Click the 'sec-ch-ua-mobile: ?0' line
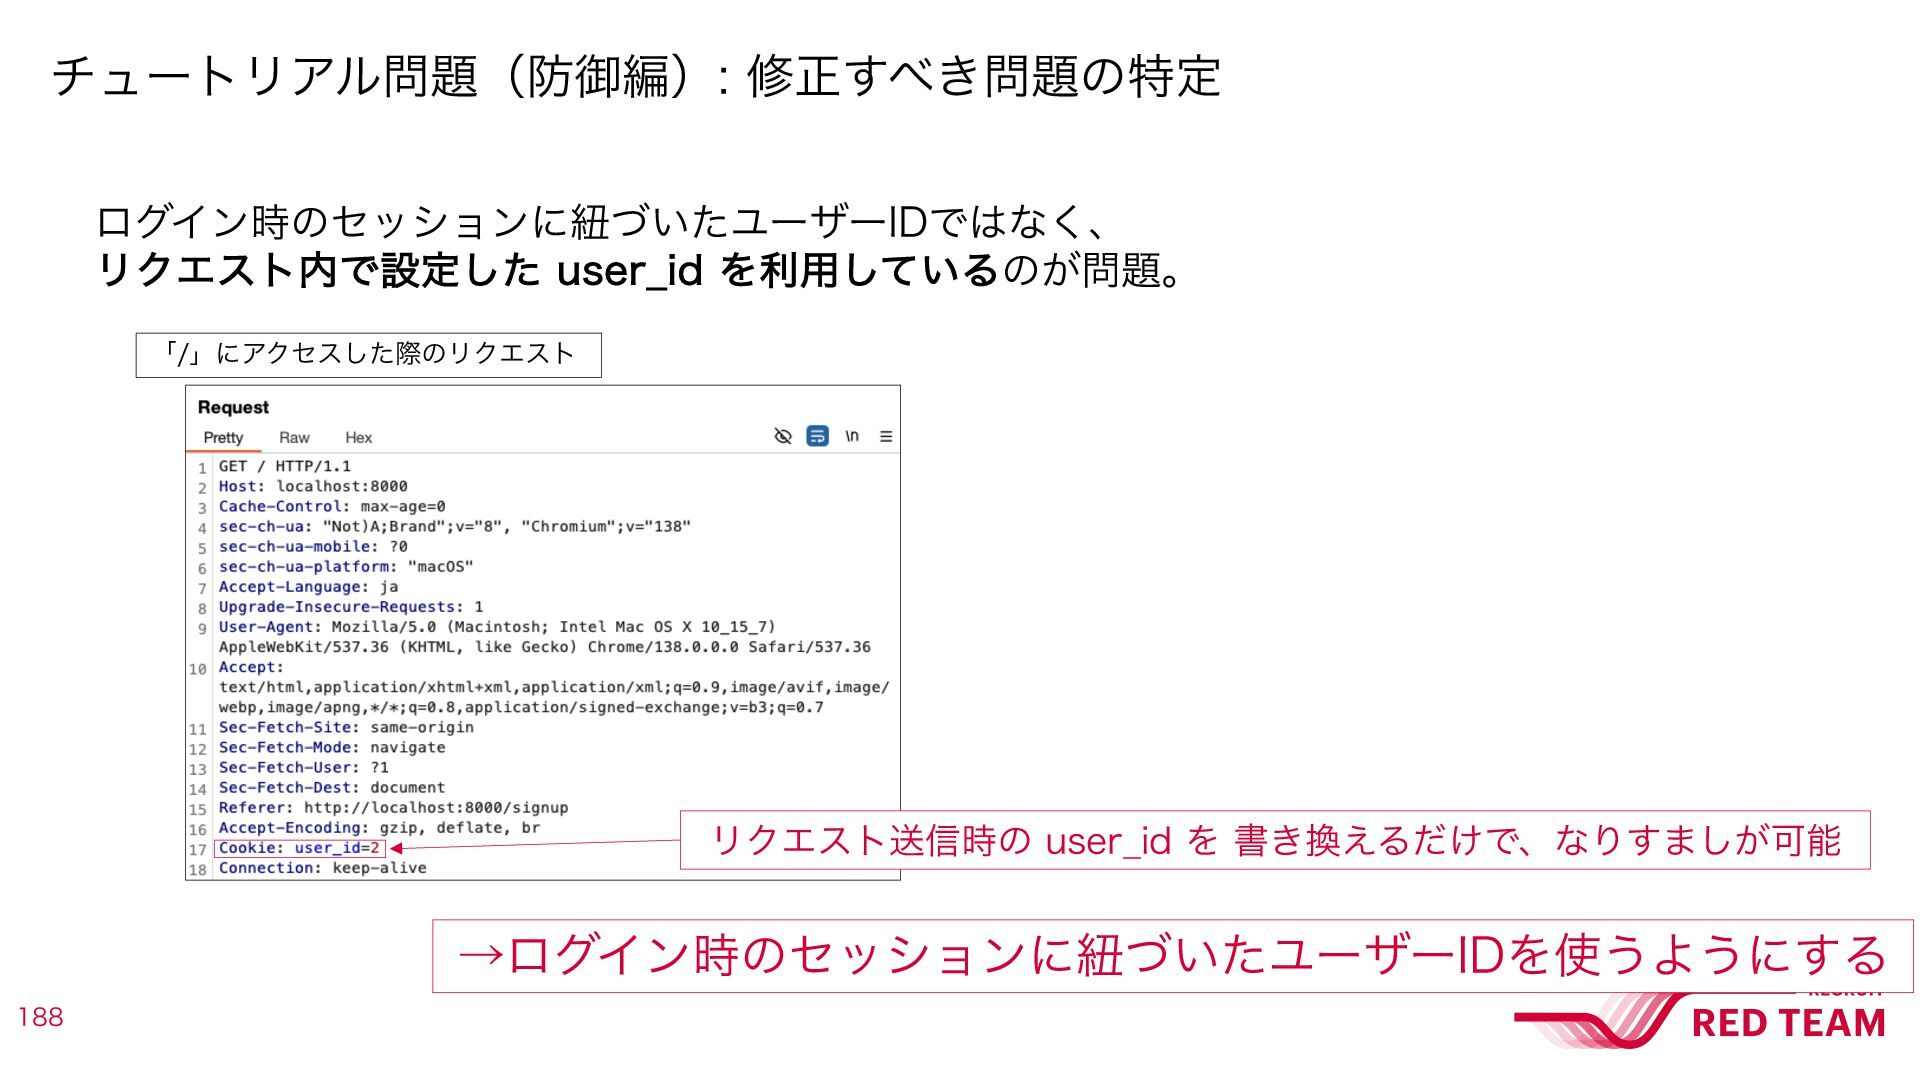1920x1080 pixels. click(x=313, y=546)
